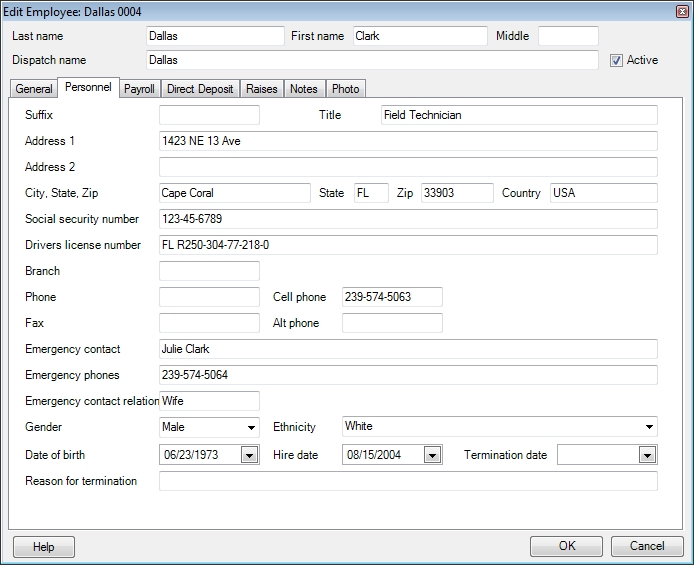This screenshot has height=565, width=694.
Task: Open the Raises tab
Action: point(262,89)
